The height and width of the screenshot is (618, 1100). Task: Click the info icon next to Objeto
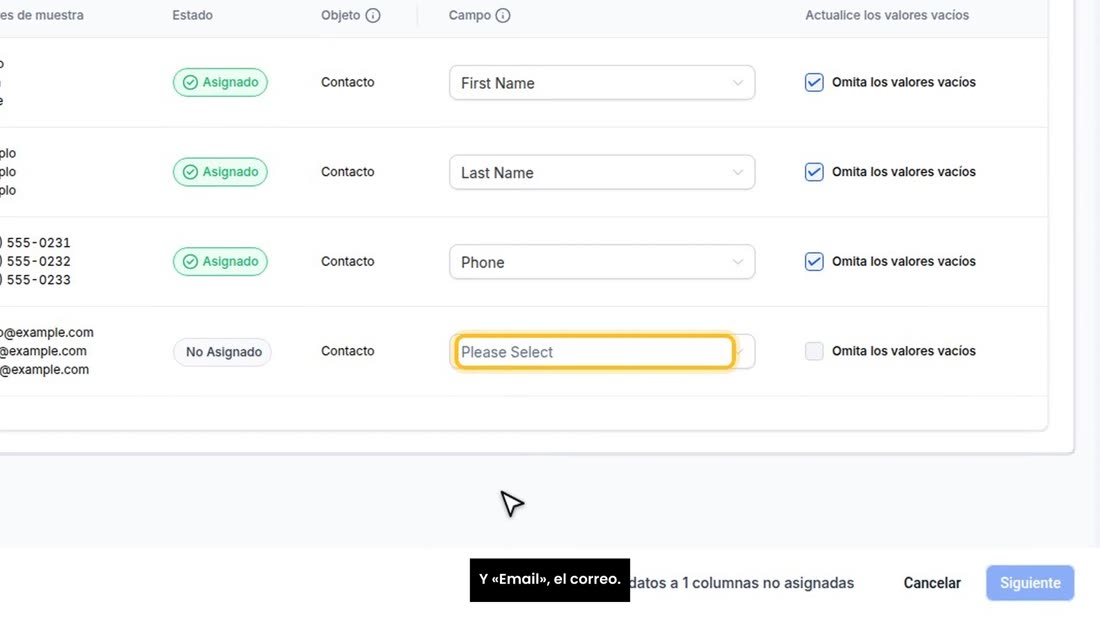coord(373,15)
